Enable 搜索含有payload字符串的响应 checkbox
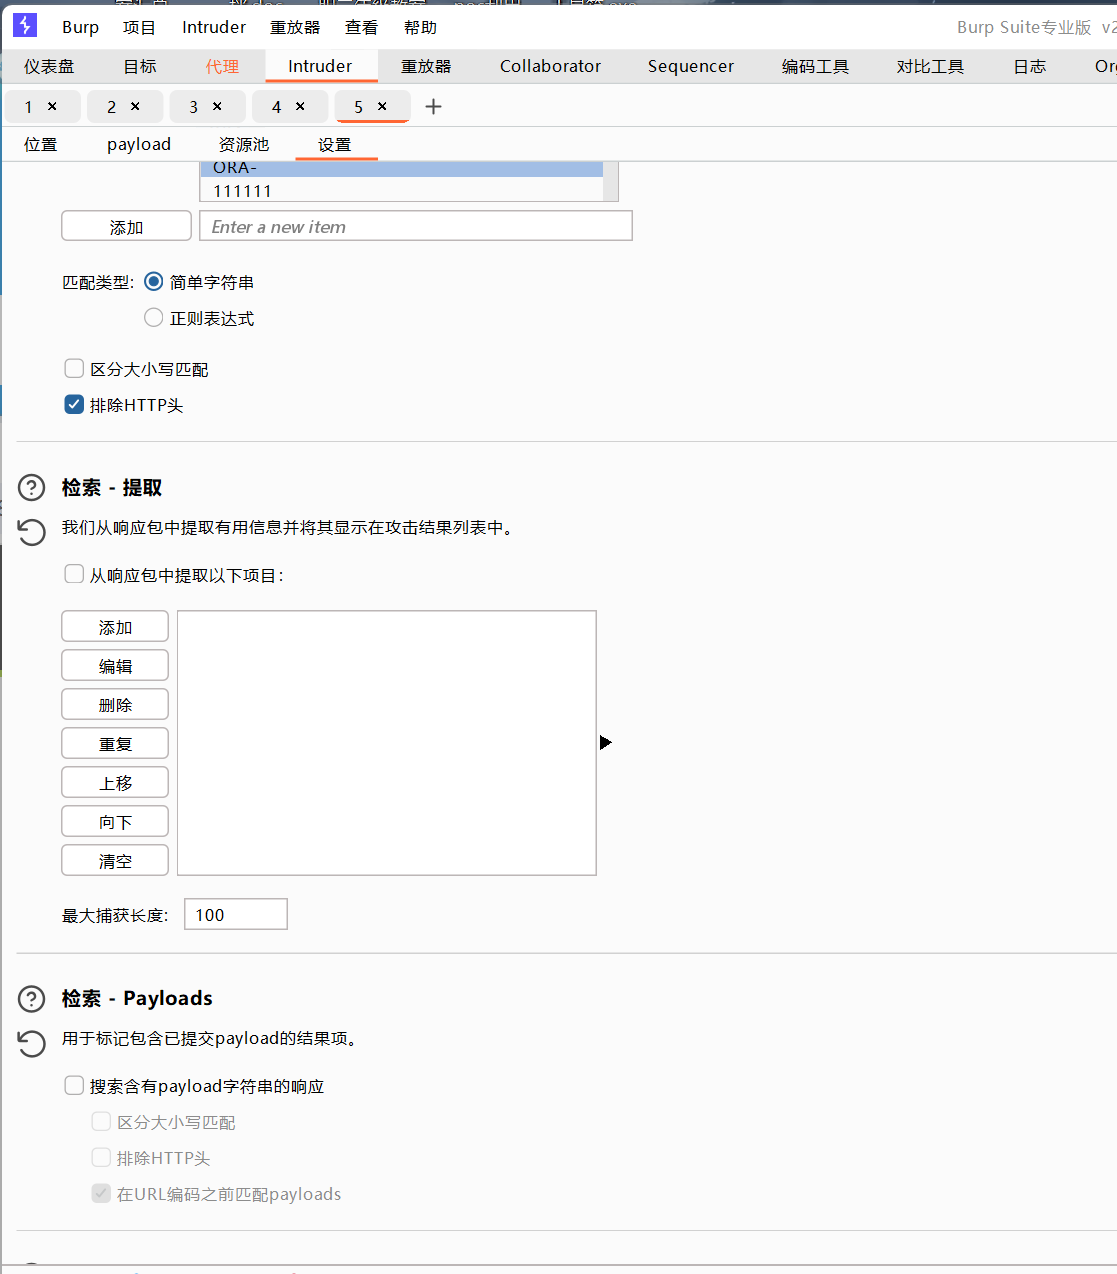 [x=74, y=1086]
